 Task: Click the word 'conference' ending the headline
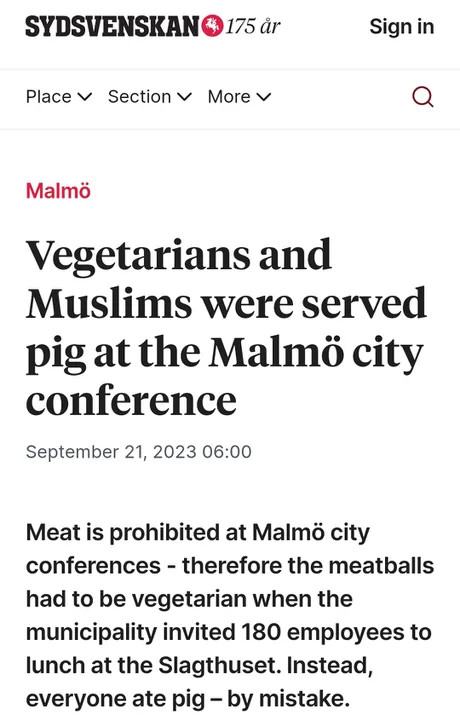click(131, 401)
